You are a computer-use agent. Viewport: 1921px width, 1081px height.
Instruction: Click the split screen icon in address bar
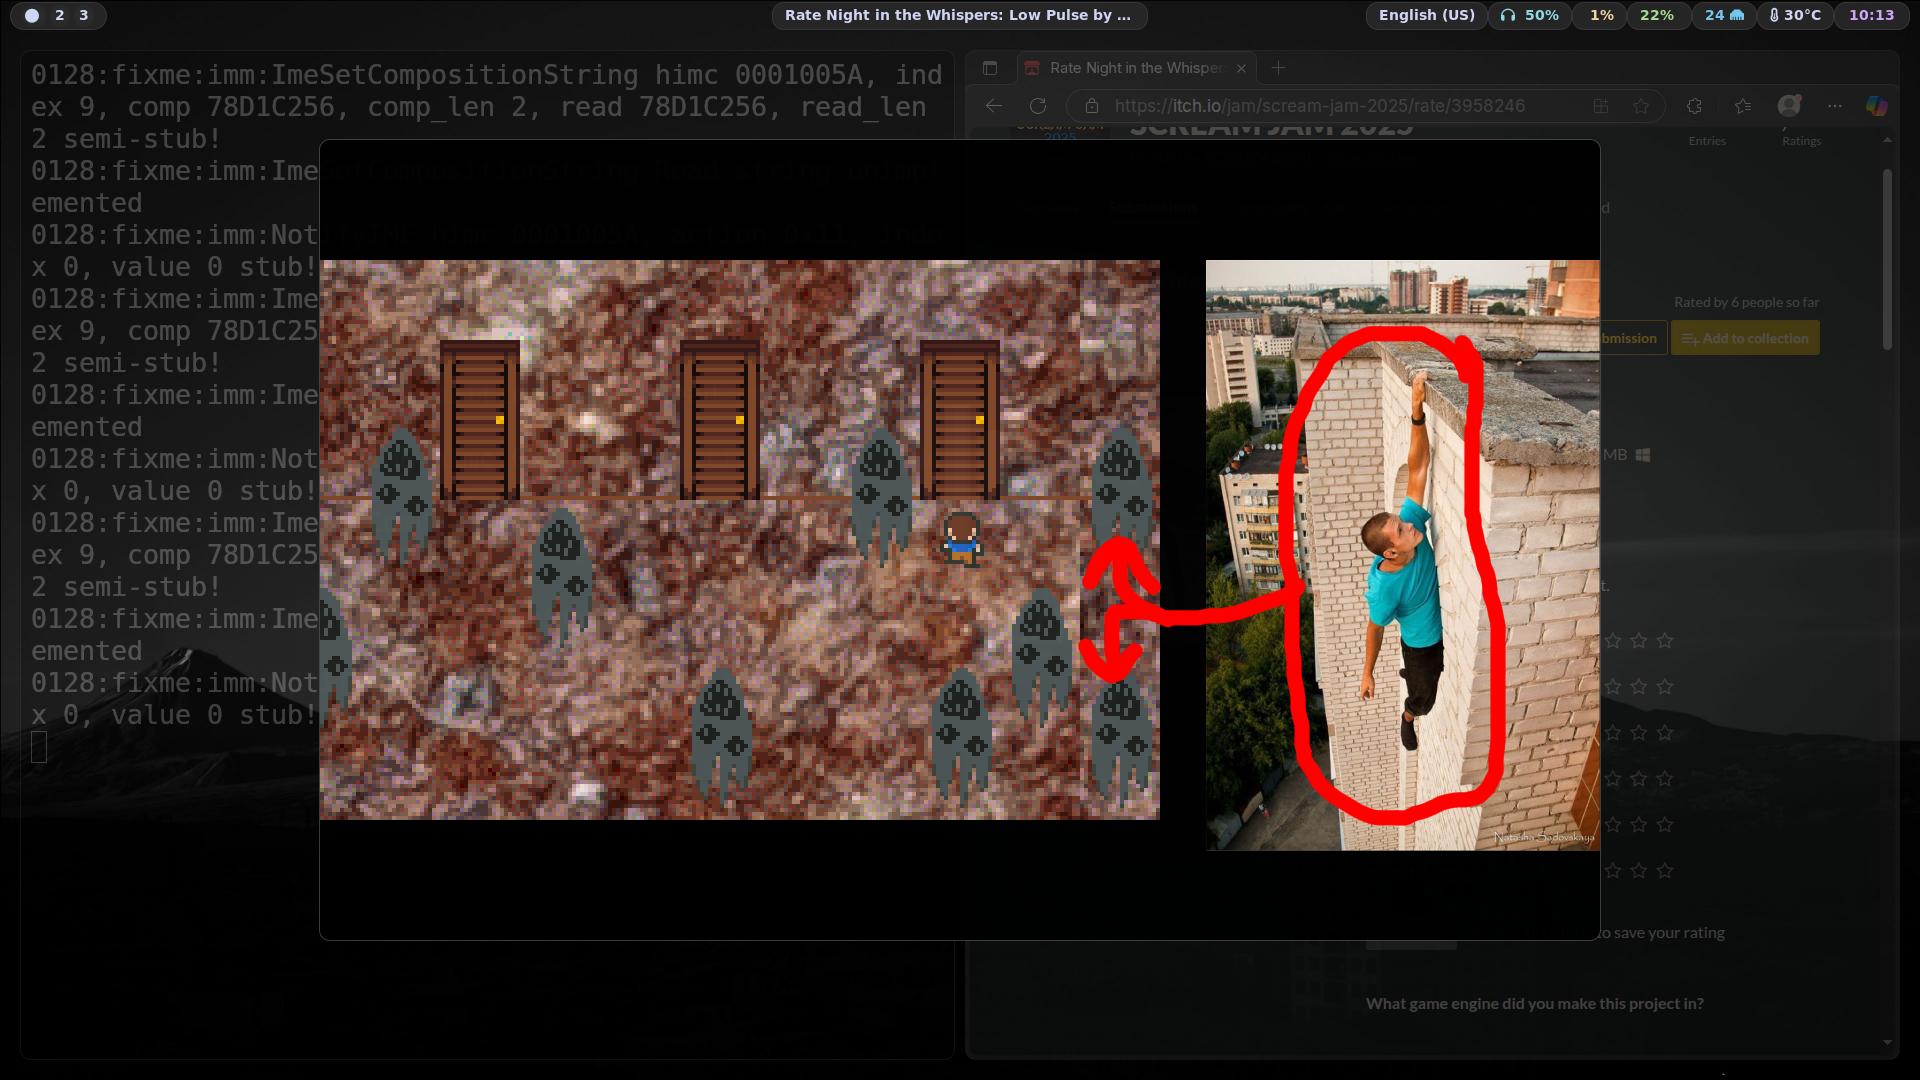(x=1601, y=106)
